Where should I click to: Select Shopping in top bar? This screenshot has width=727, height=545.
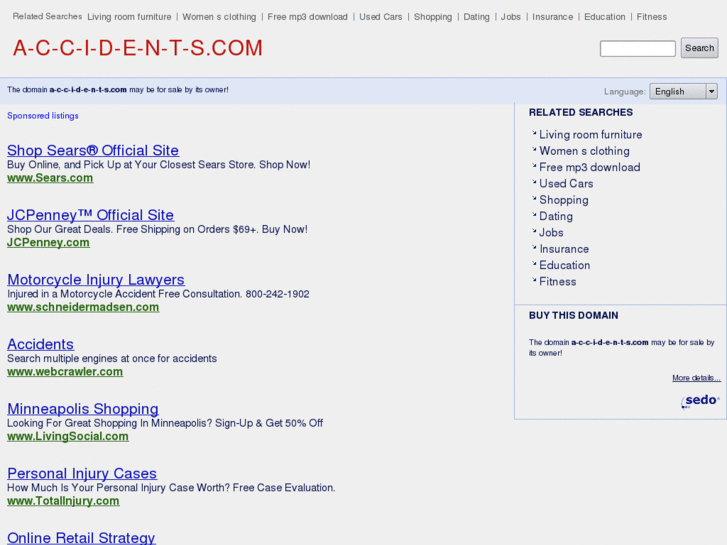pyautogui.click(x=433, y=17)
